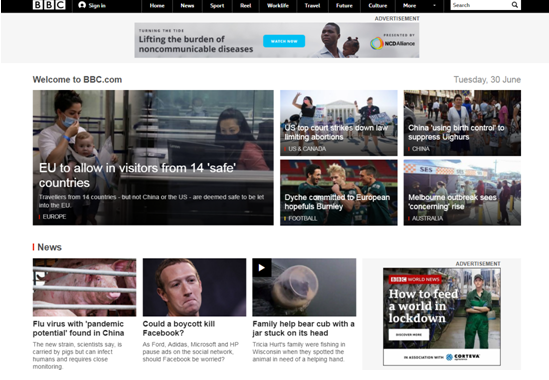549x380 pixels.
Task: Click the Sign in account icon
Action: point(82,5)
